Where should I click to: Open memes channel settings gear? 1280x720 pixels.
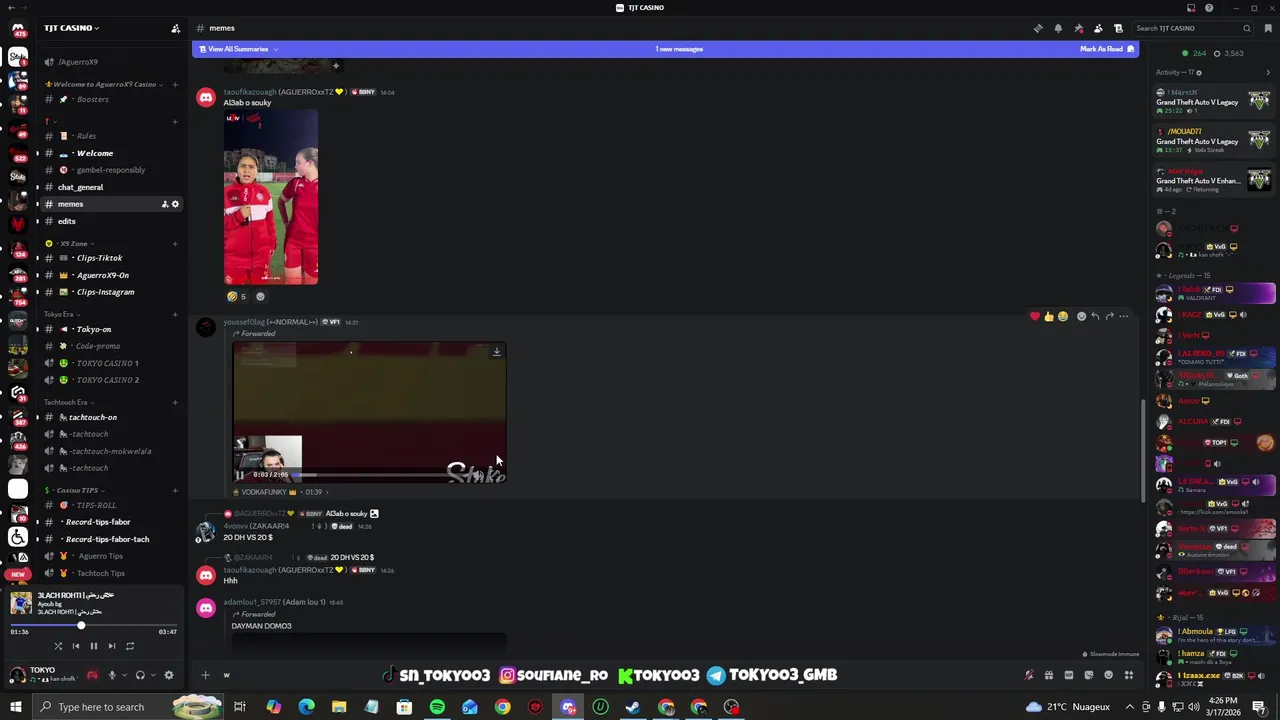coord(175,204)
